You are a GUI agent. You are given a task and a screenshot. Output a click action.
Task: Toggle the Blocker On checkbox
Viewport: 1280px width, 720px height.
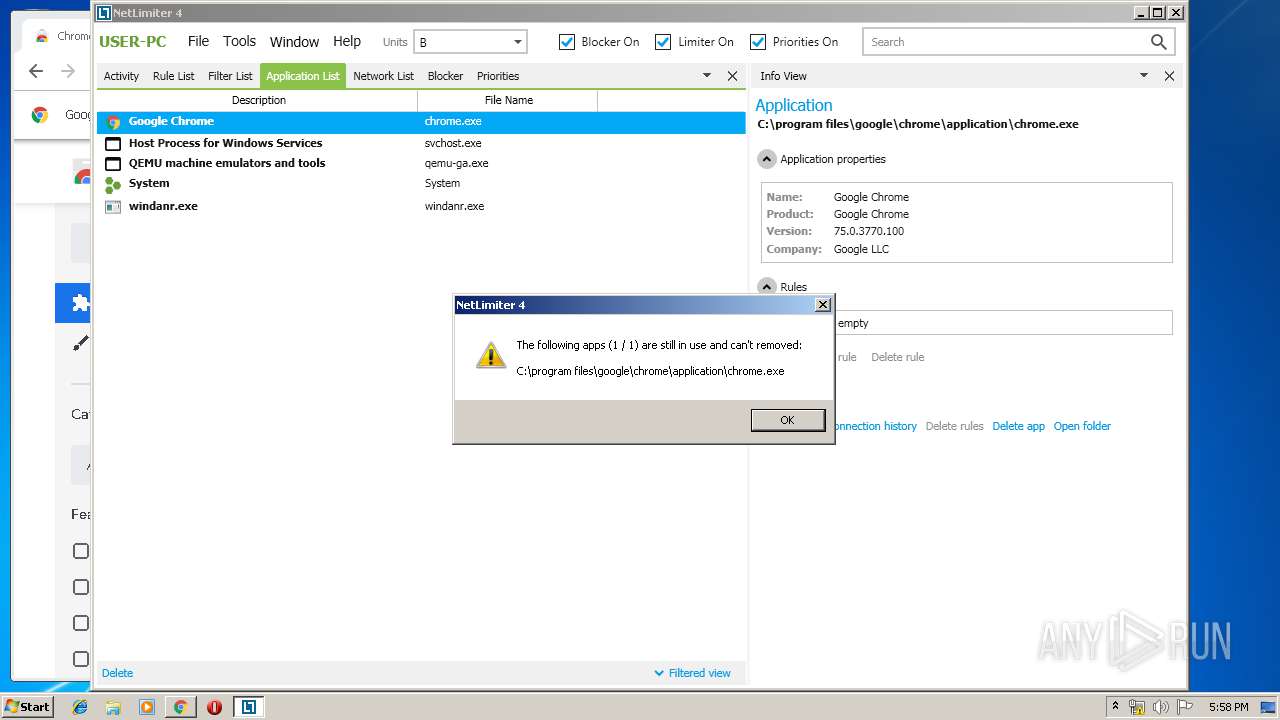(567, 42)
